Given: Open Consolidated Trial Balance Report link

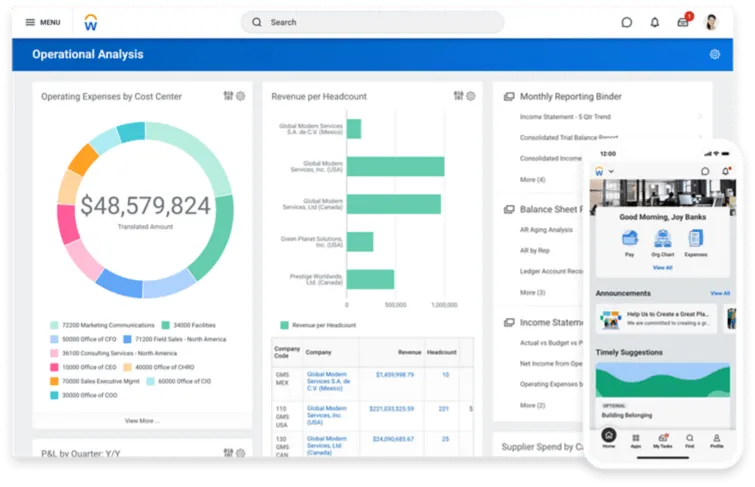Looking at the screenshot, I should tap(569, 137).
